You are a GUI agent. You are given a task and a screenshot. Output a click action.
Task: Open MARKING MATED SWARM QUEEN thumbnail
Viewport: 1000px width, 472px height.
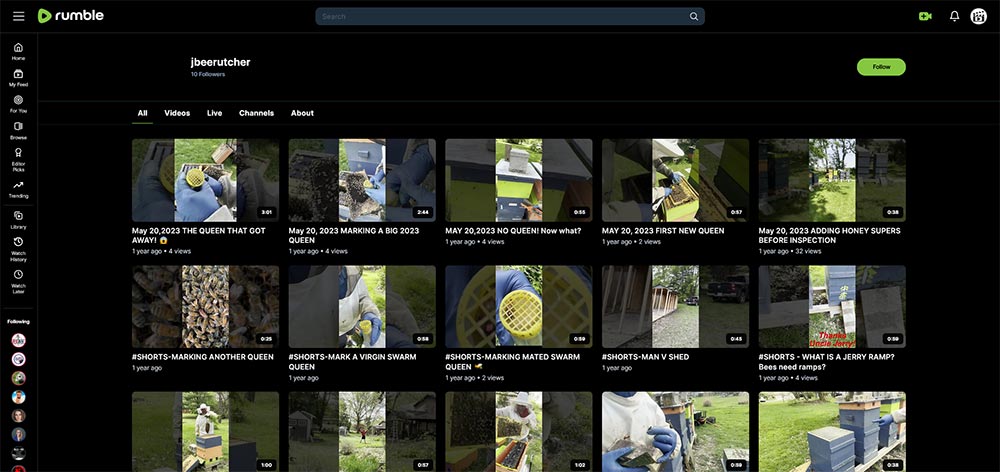pos(518,307)
